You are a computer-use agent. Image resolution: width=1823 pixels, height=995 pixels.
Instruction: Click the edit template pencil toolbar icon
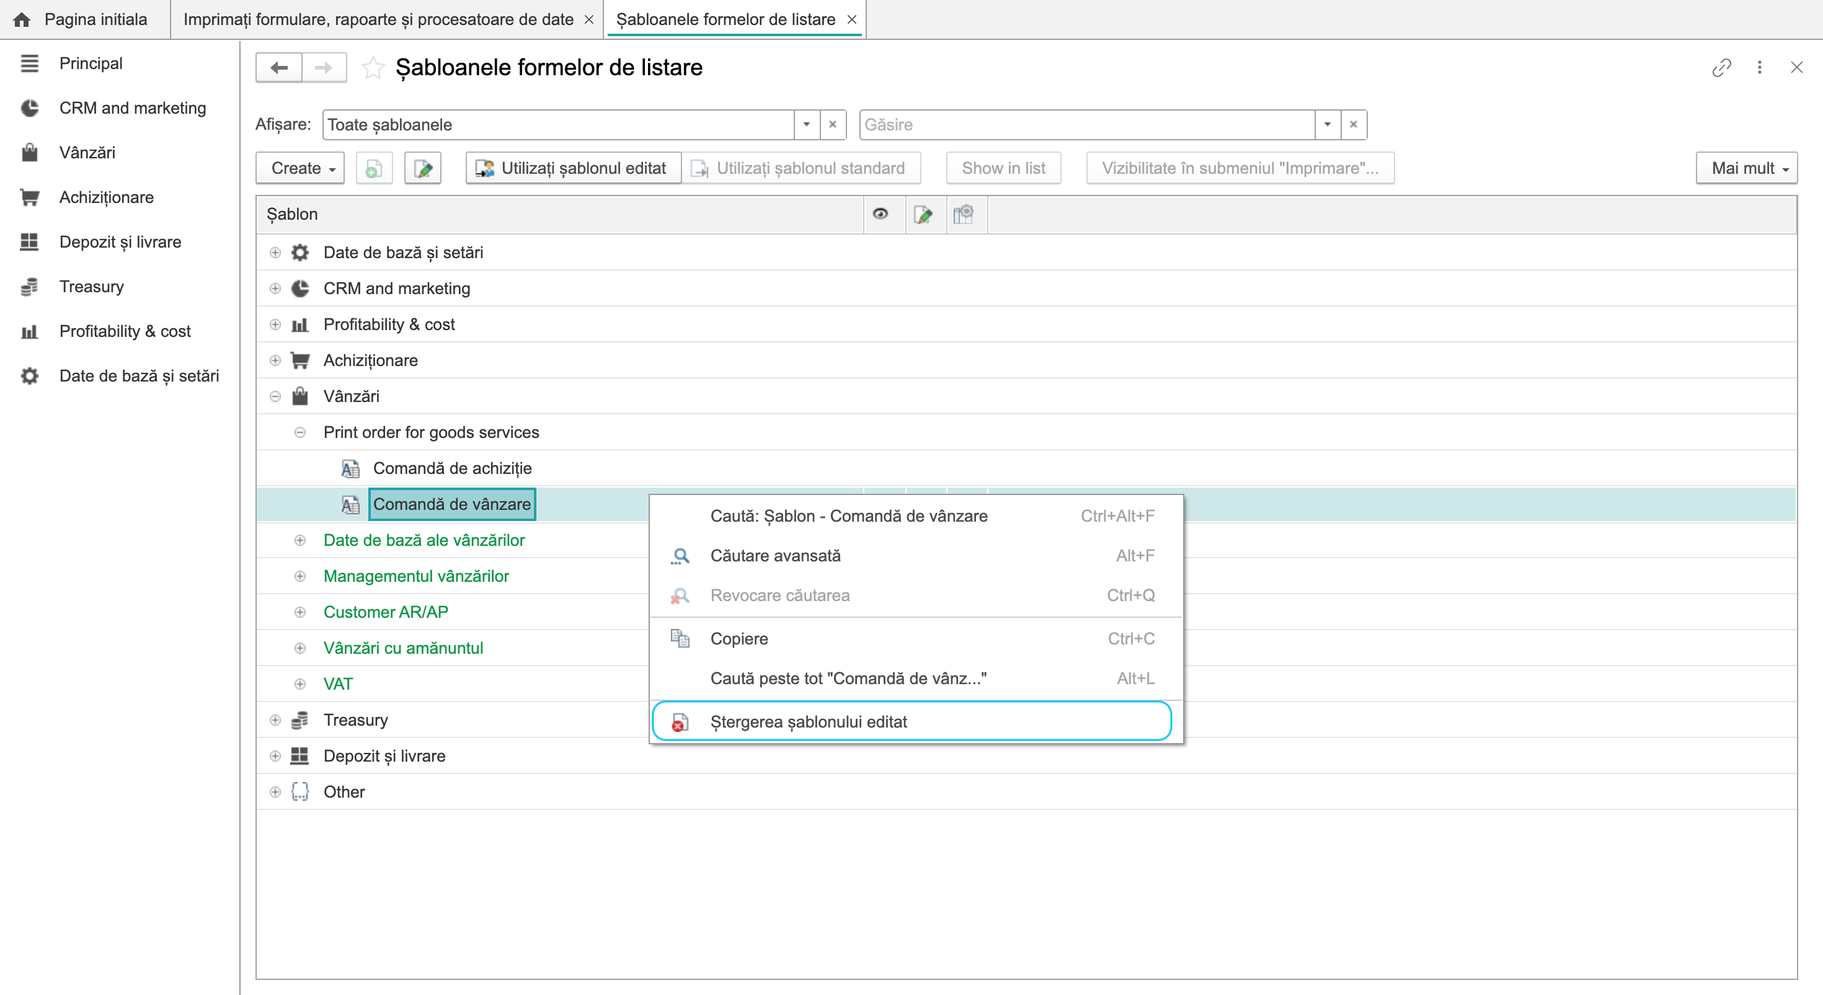coord(423,168)
